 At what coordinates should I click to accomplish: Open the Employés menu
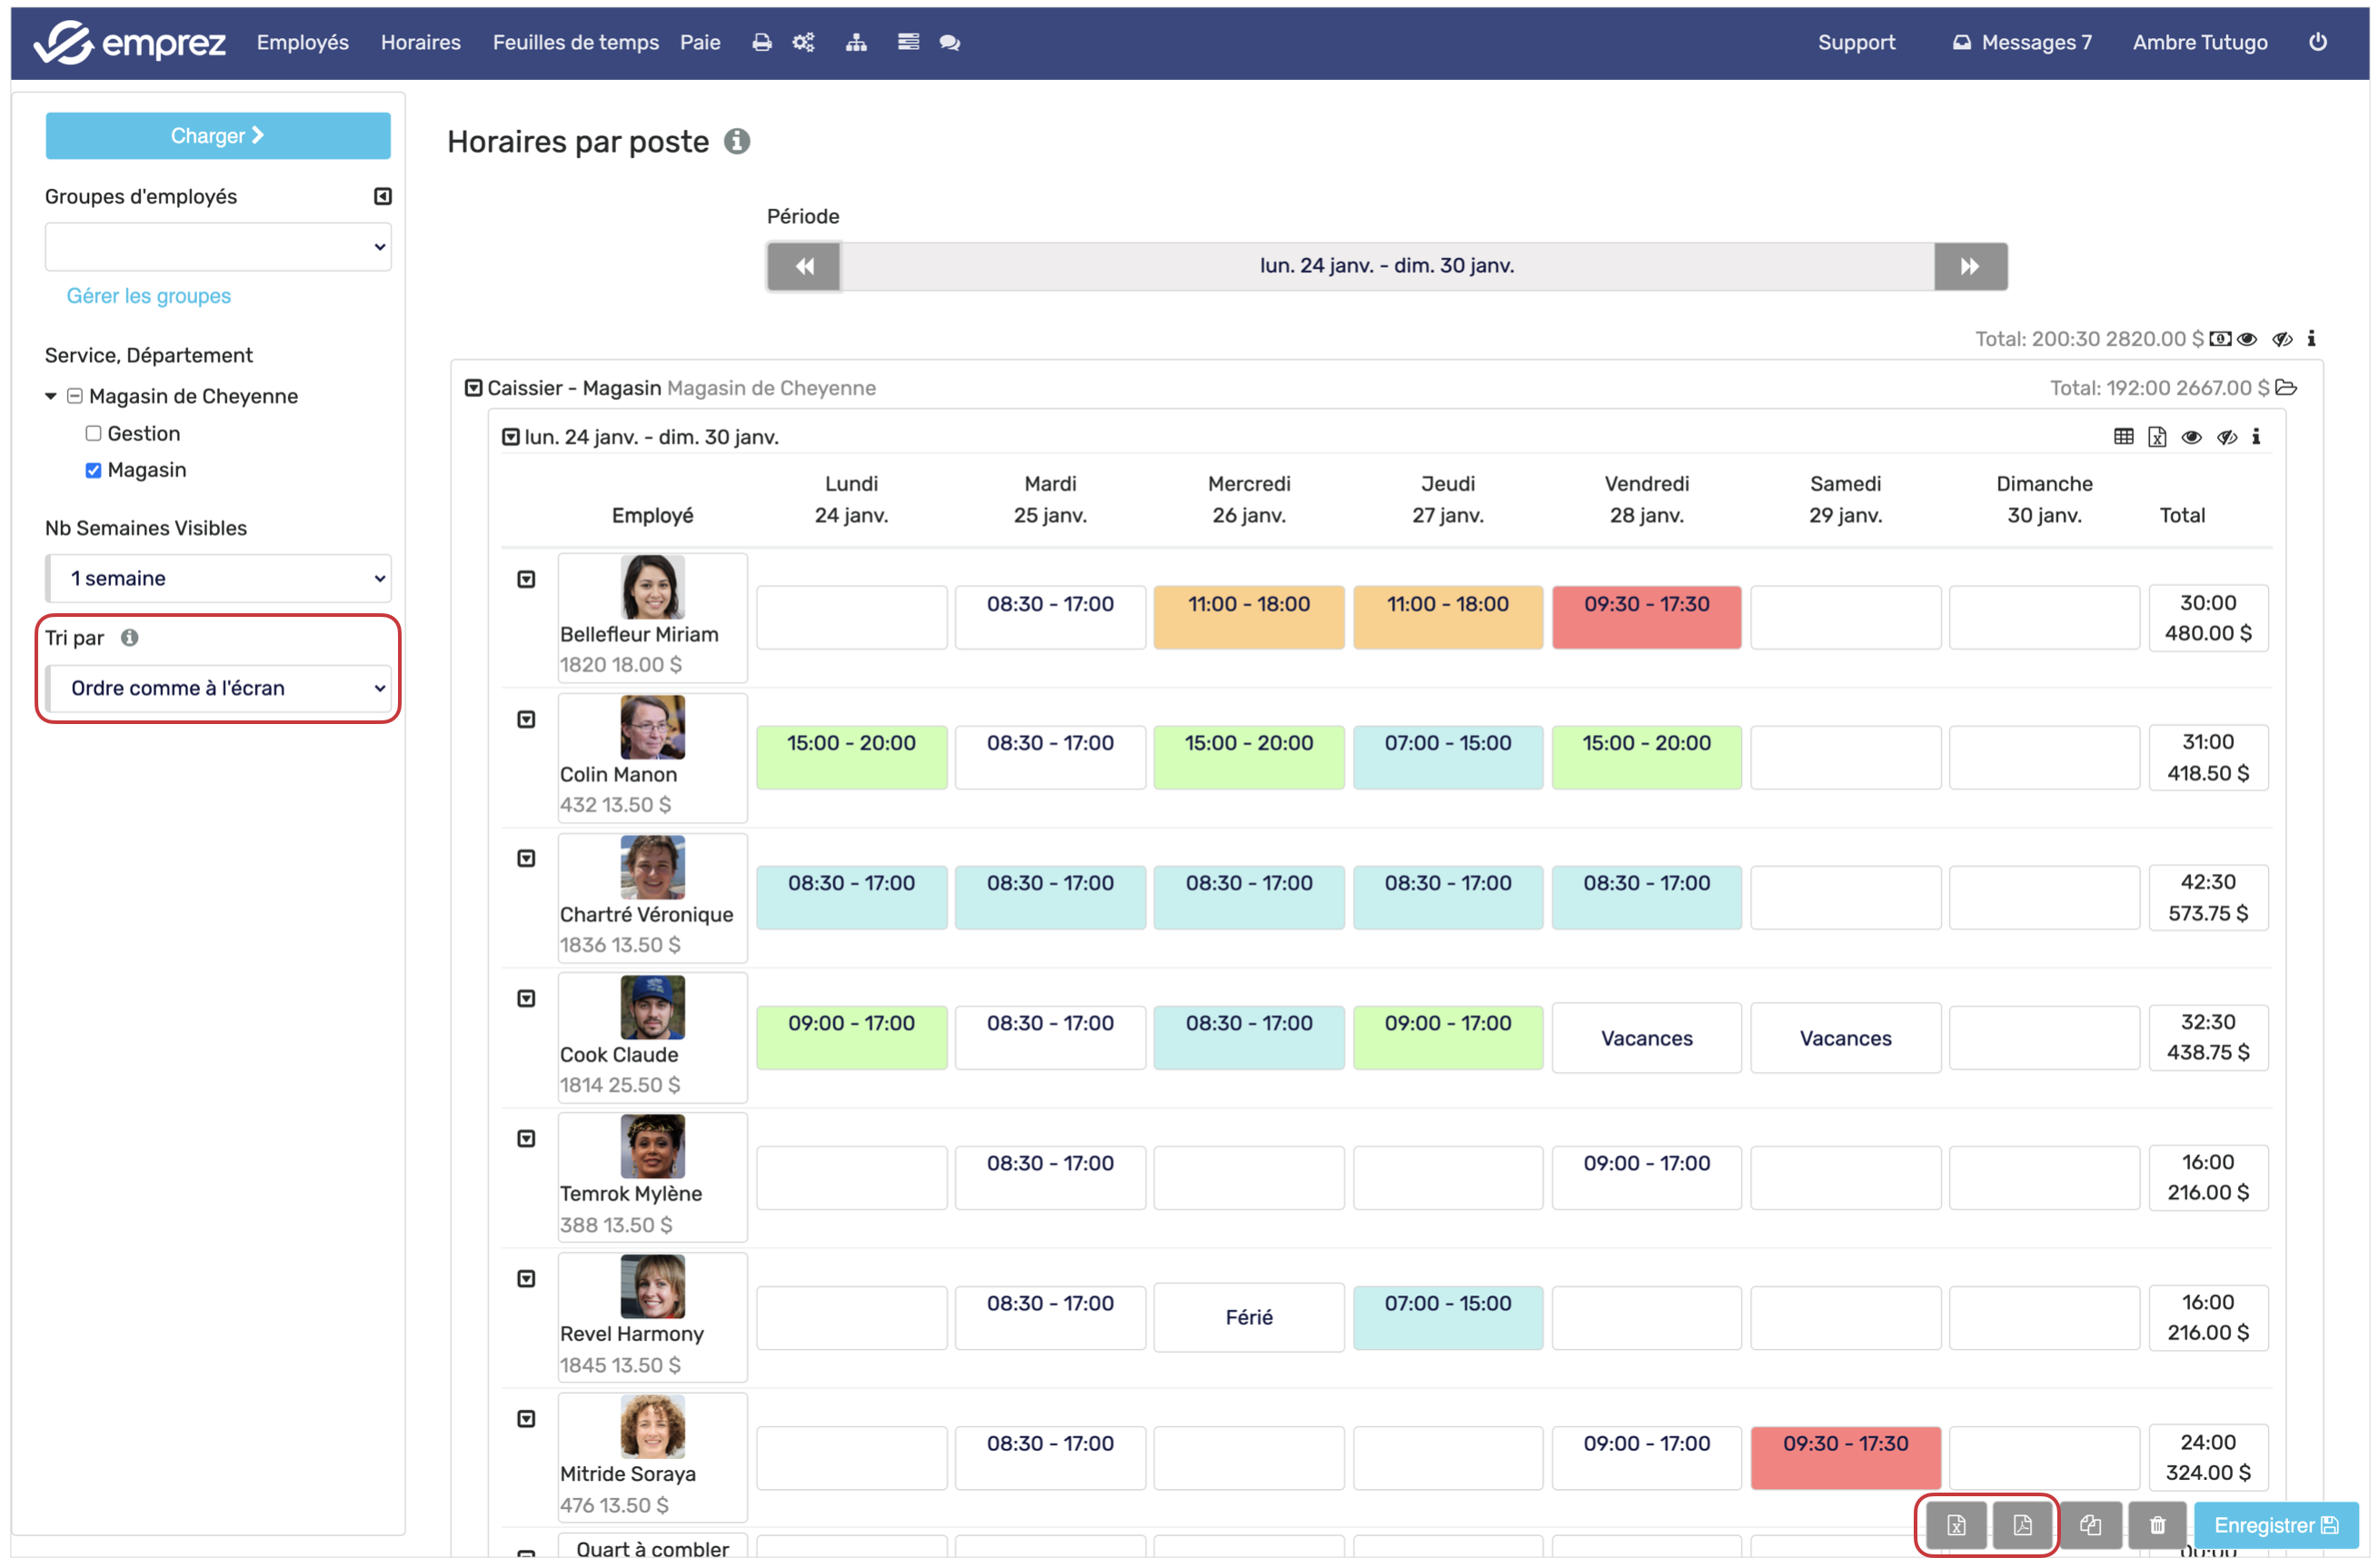pos(302,42)
